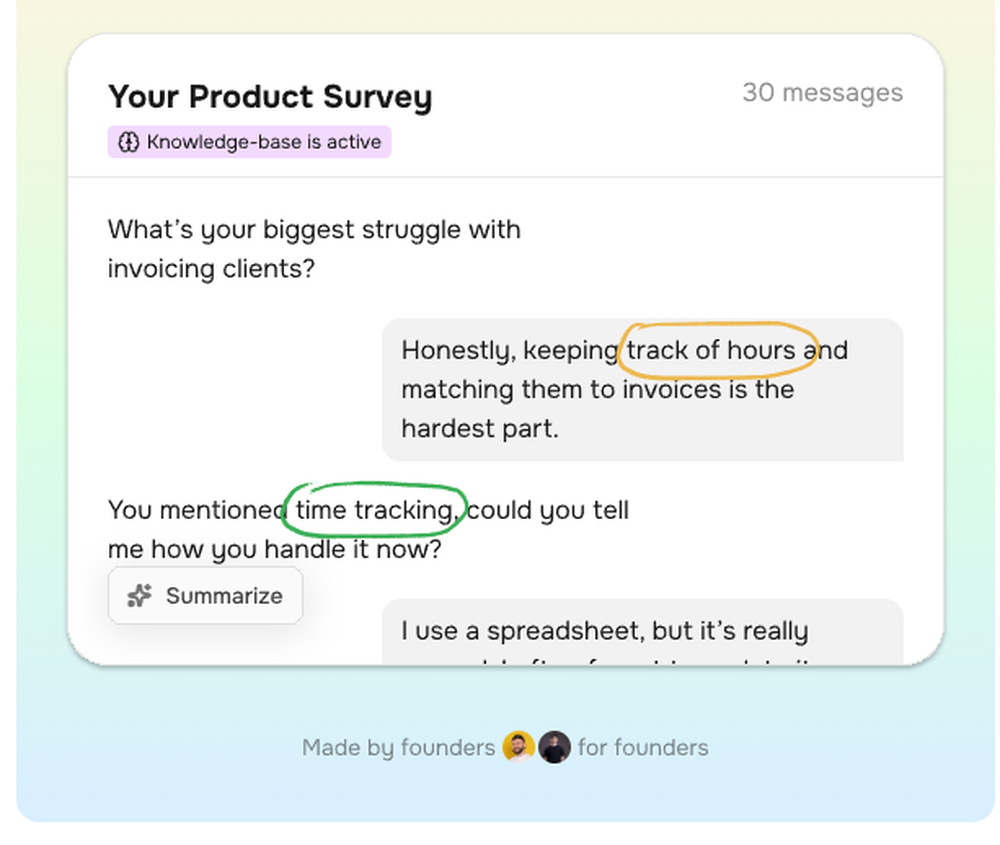The height and width of the screenshot is (845, 1000).
Task: Click the green-circled "time tracking" phrase
Action: click(x=374, y=510)
